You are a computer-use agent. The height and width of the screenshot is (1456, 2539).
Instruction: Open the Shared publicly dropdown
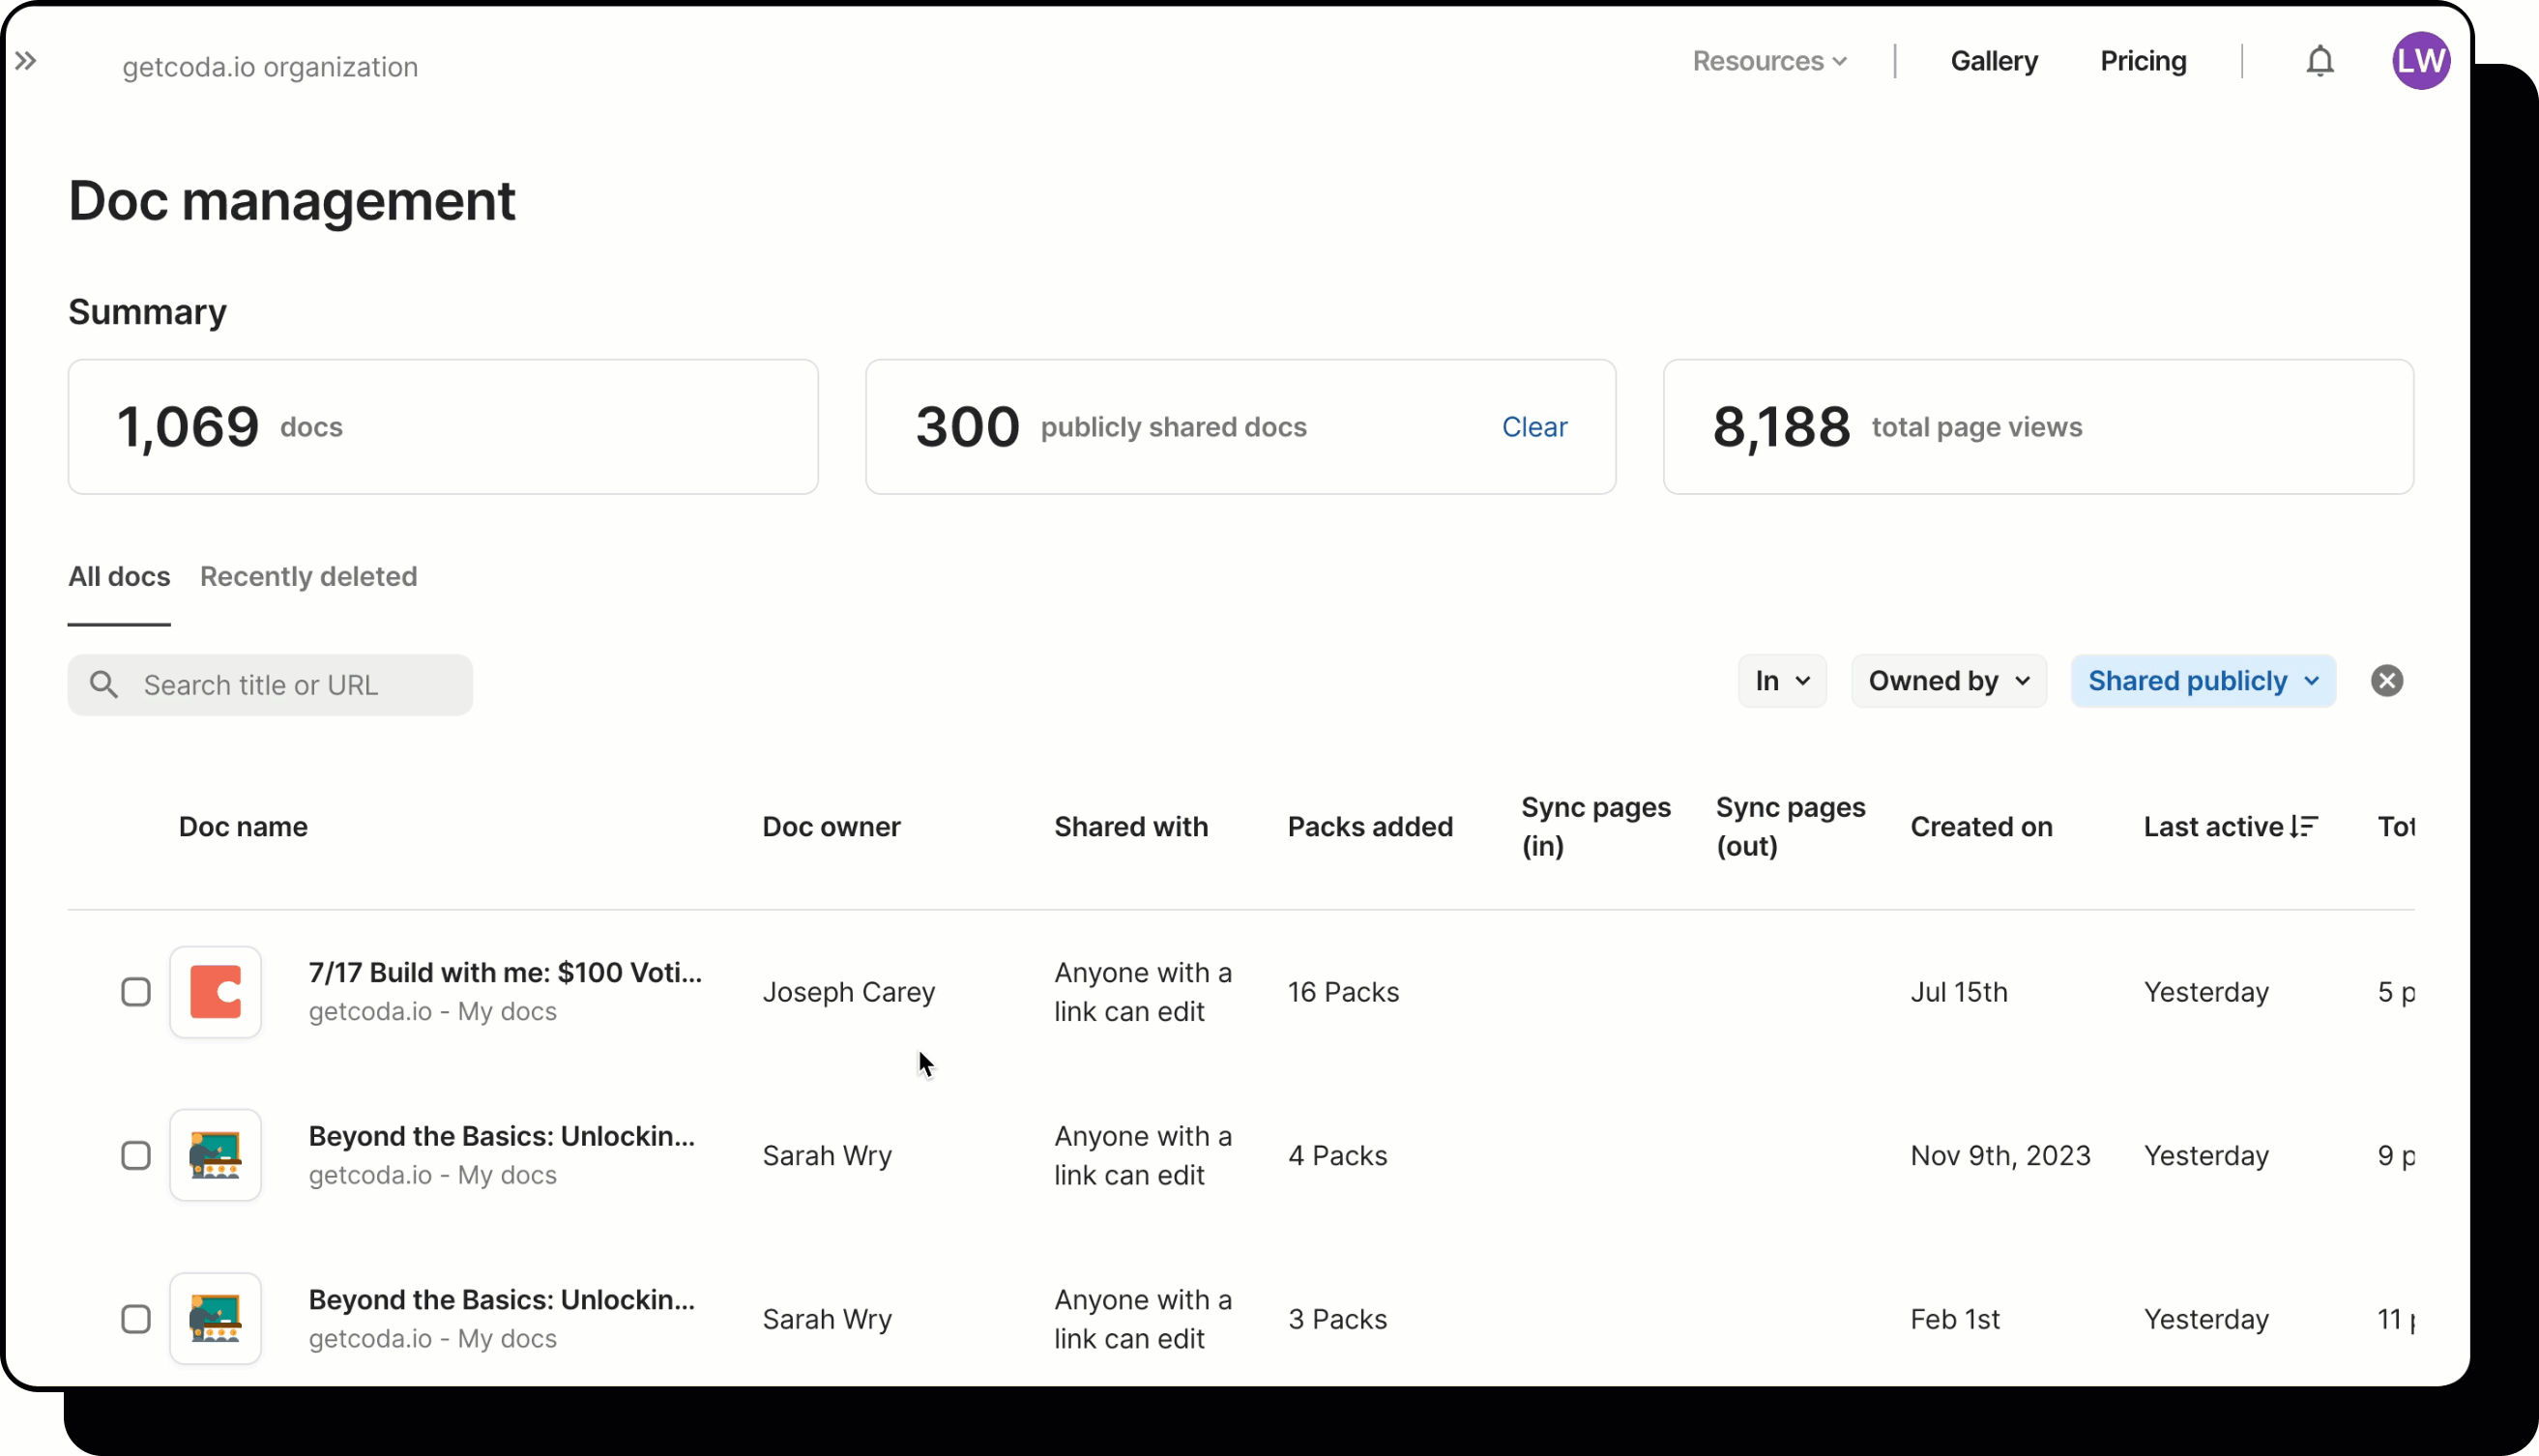2202,681
